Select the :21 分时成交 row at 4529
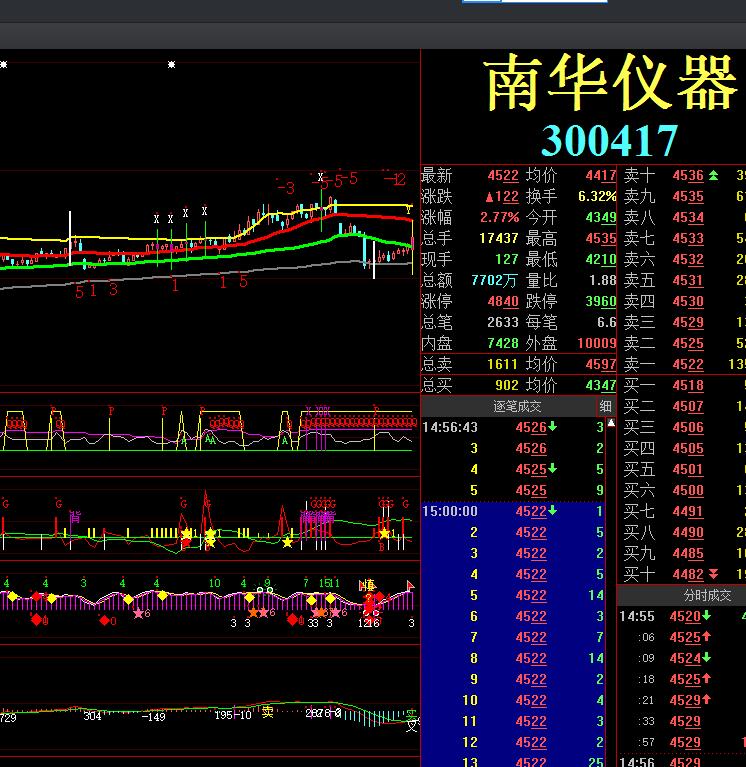This screenshot has height=767, width=746. pos(682,700)
